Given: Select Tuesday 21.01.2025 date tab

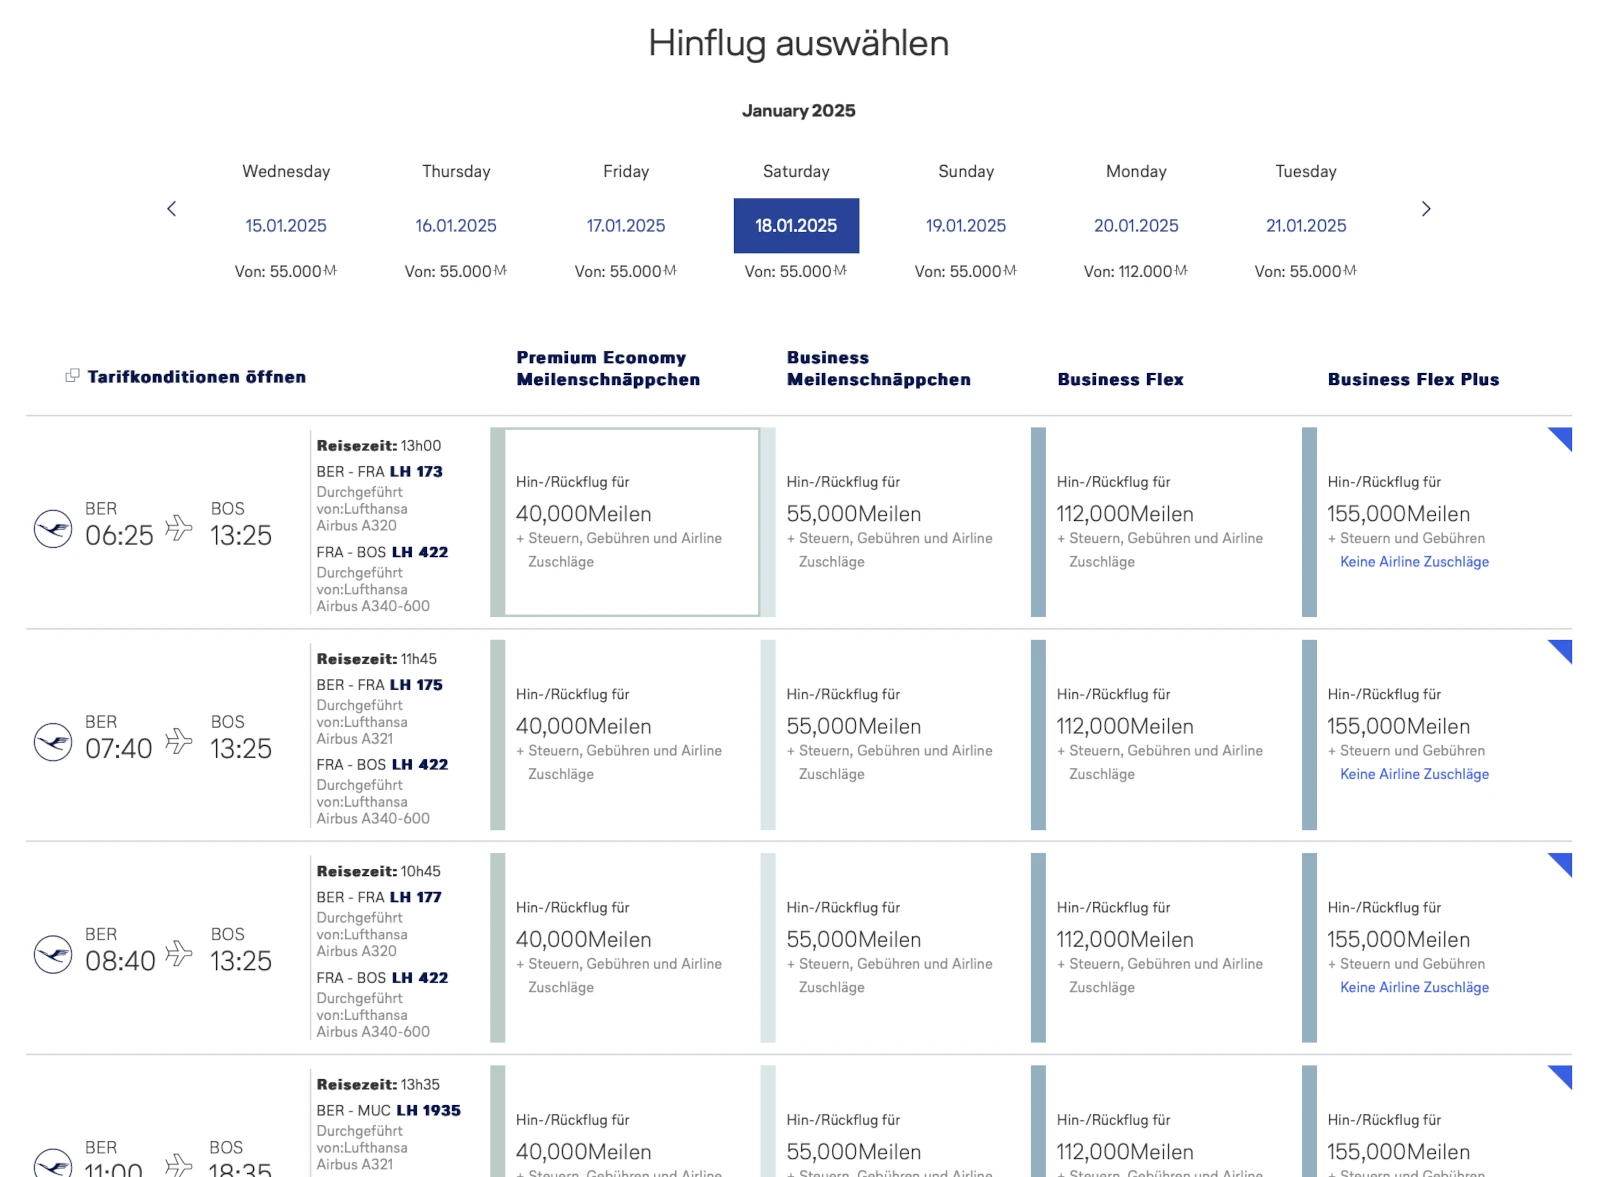Looking at the screenshot, I should tap(1306, 226).
